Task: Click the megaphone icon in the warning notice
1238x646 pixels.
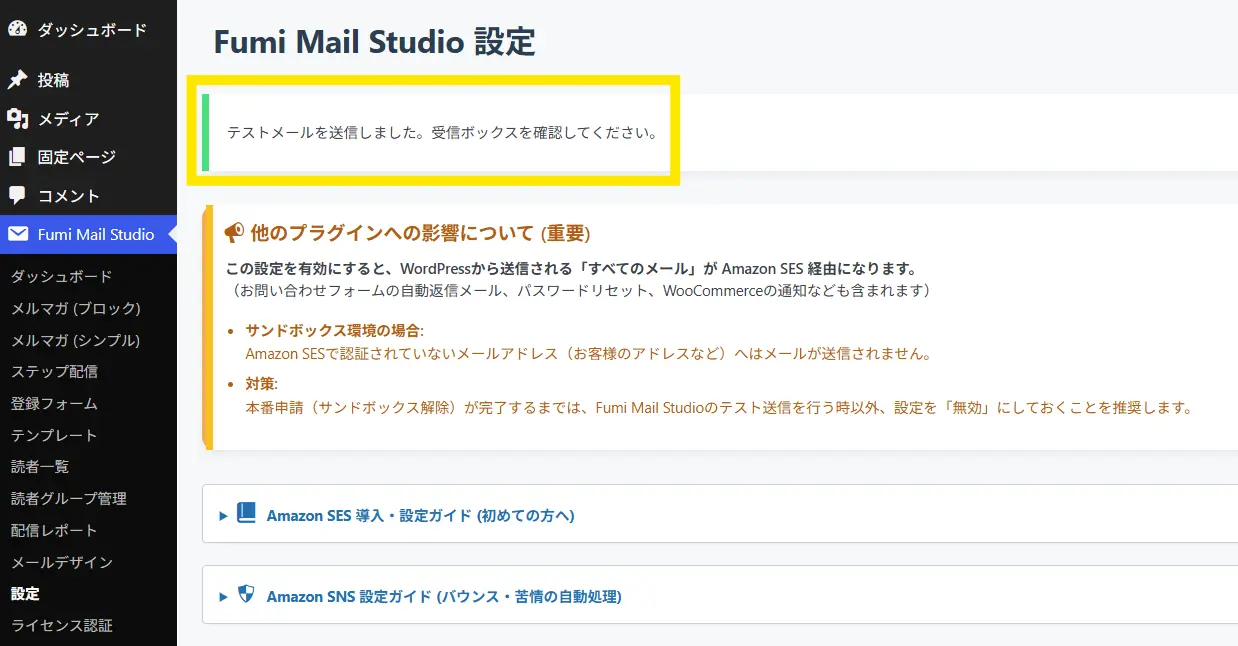Action: pyautogui.click(x=234, y=233)
